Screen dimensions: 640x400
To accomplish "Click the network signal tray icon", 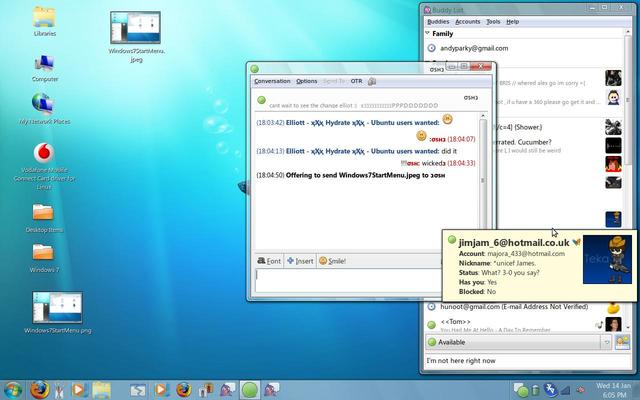I will tap(564, 391).
